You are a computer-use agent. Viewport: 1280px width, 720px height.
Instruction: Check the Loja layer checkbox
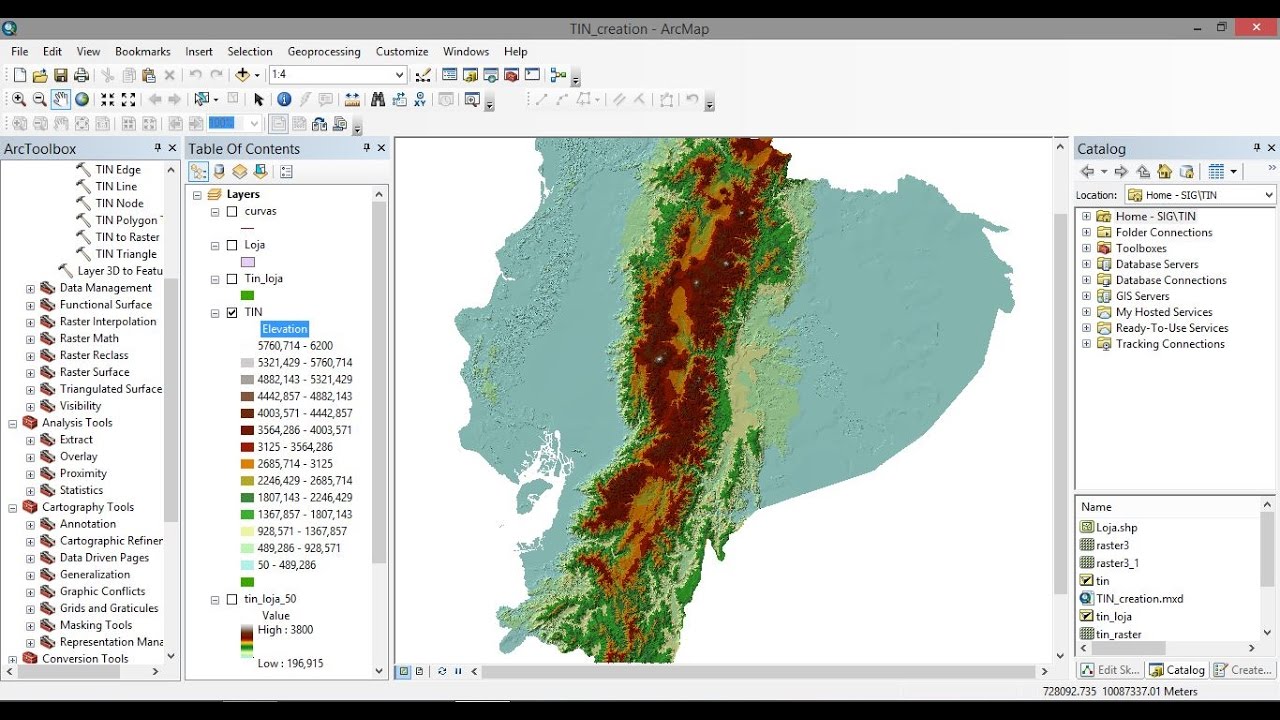231,245
